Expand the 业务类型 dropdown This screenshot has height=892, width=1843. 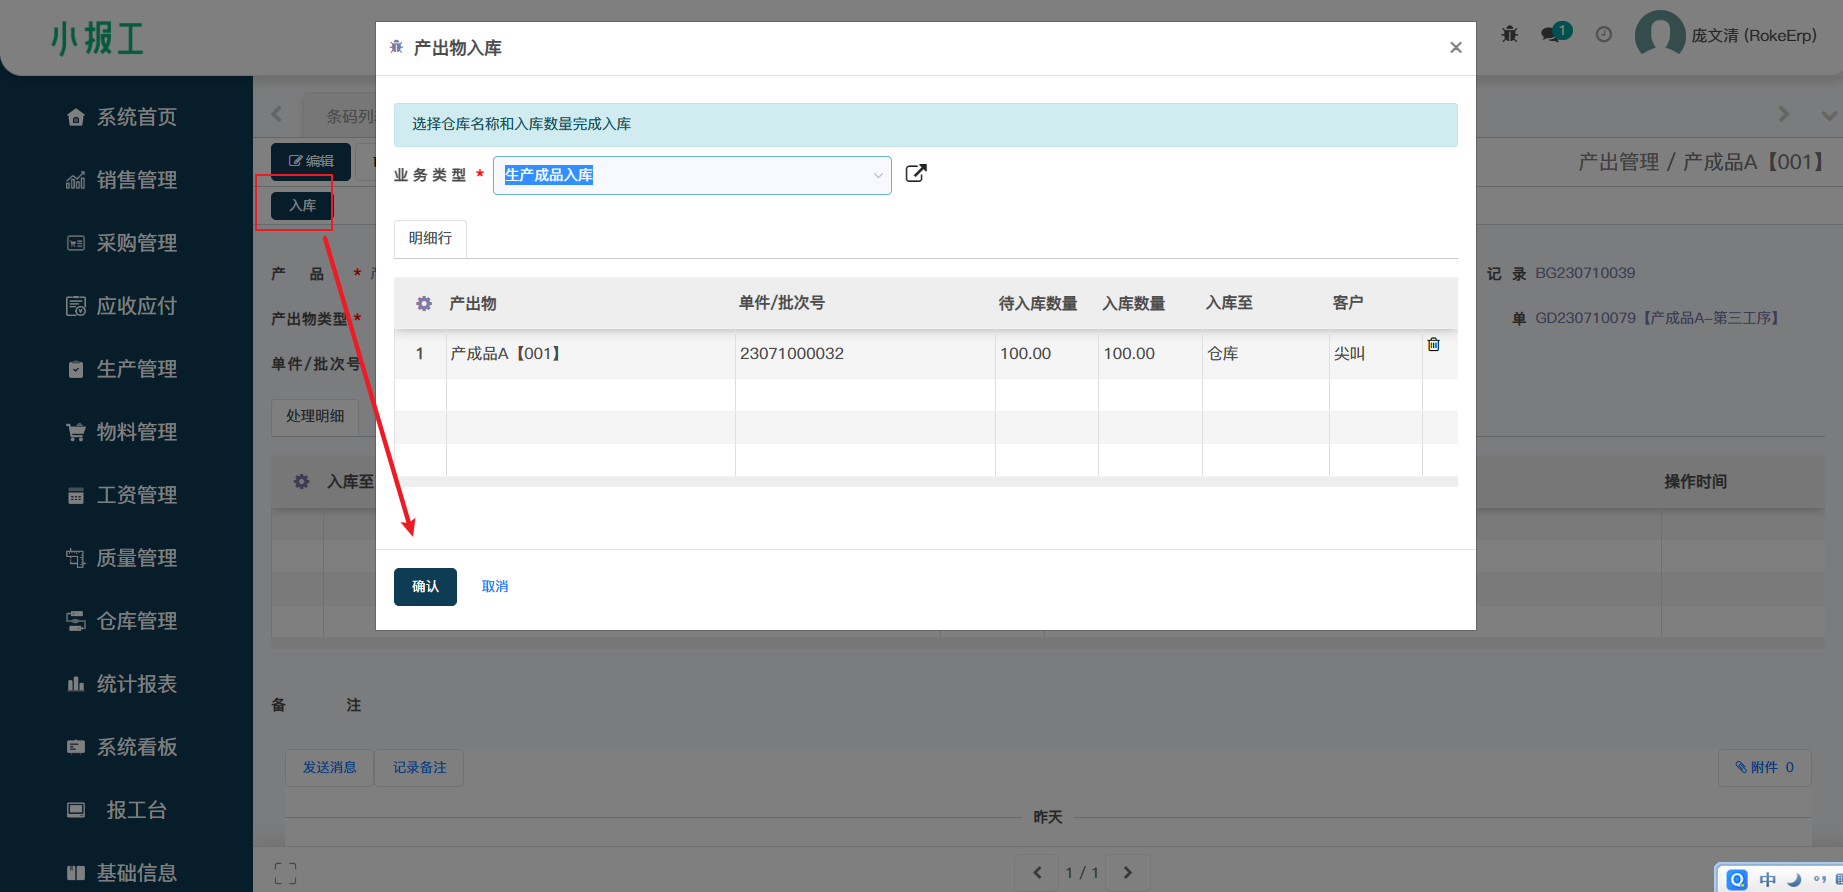(x=877, y=175)
